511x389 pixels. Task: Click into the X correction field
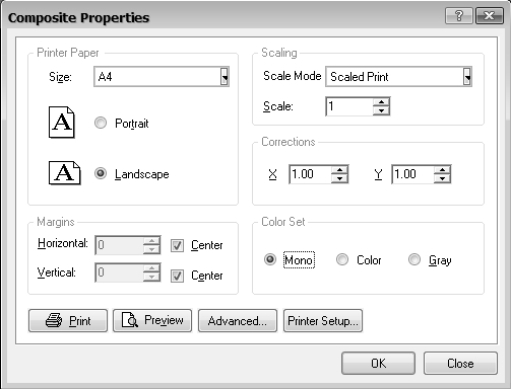(310, 174)
